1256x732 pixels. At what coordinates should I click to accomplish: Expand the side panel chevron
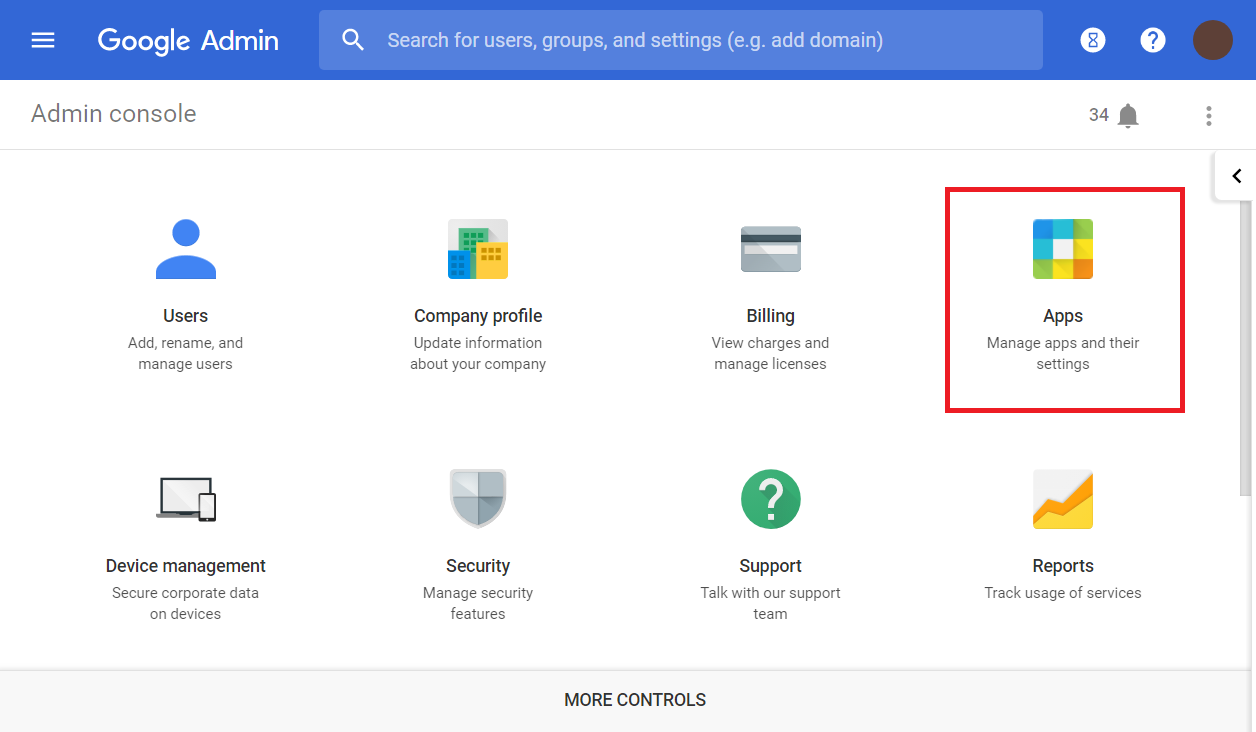pos(1236,176)
